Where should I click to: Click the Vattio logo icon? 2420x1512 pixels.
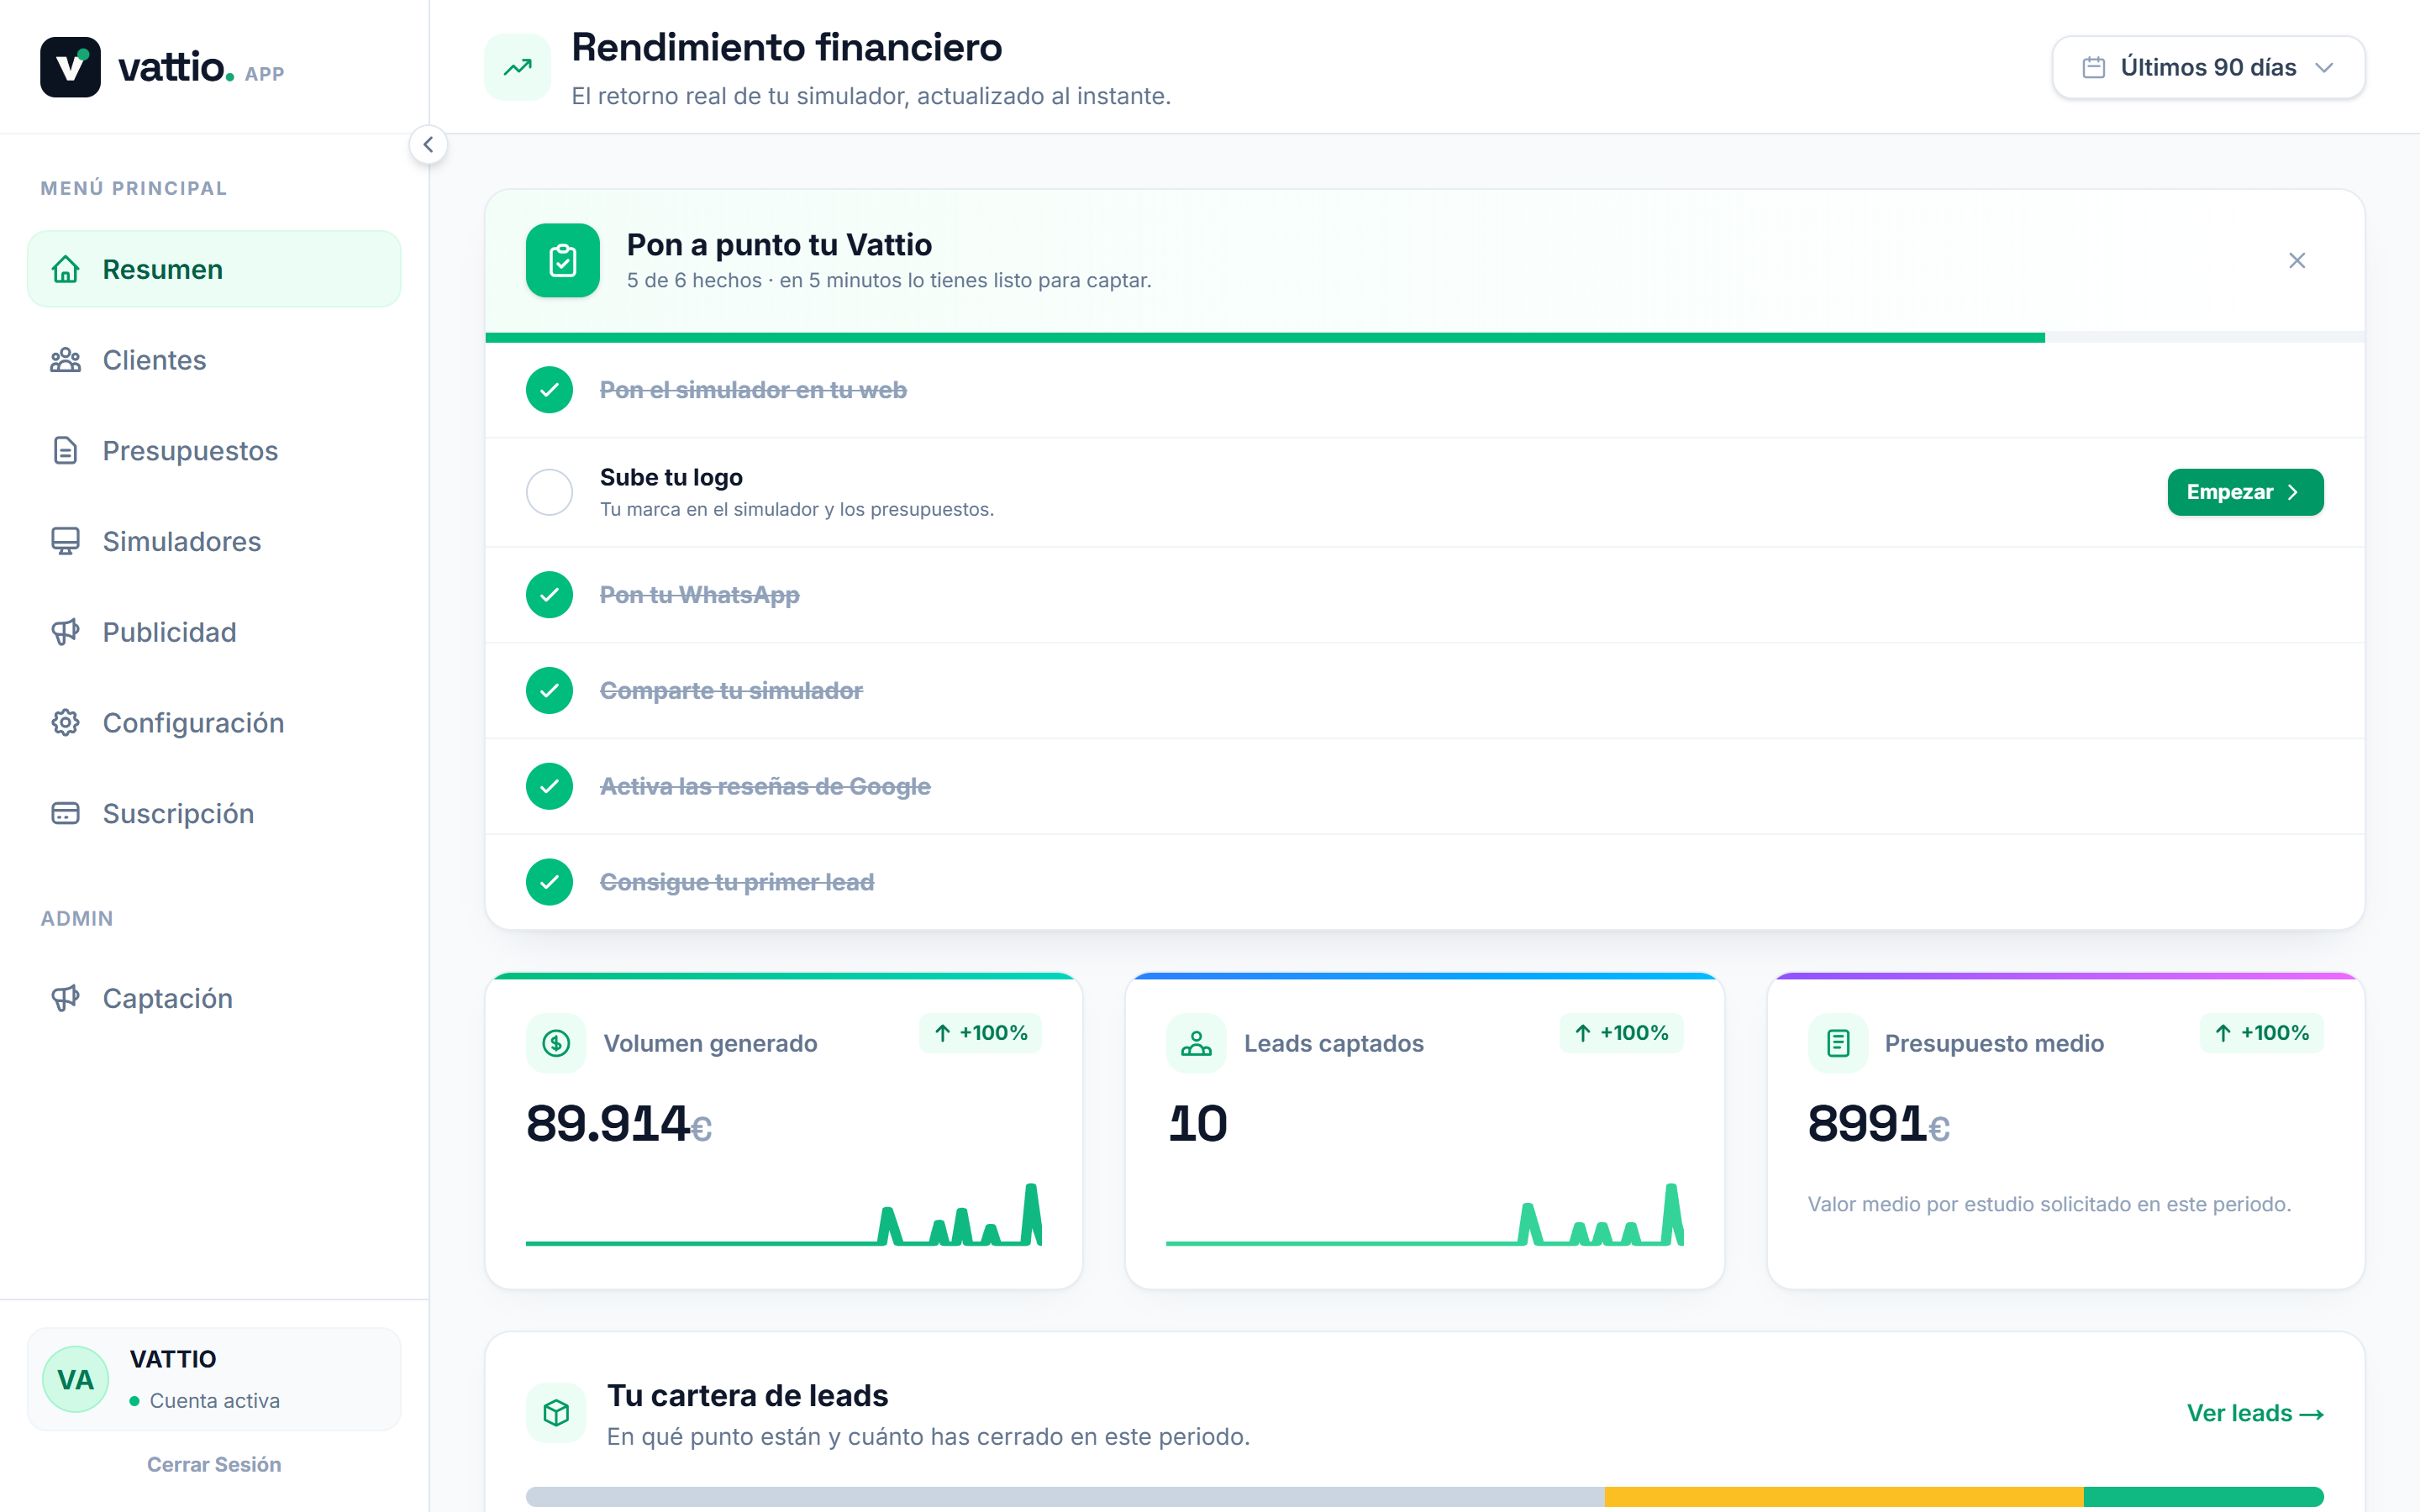(70, 67)
